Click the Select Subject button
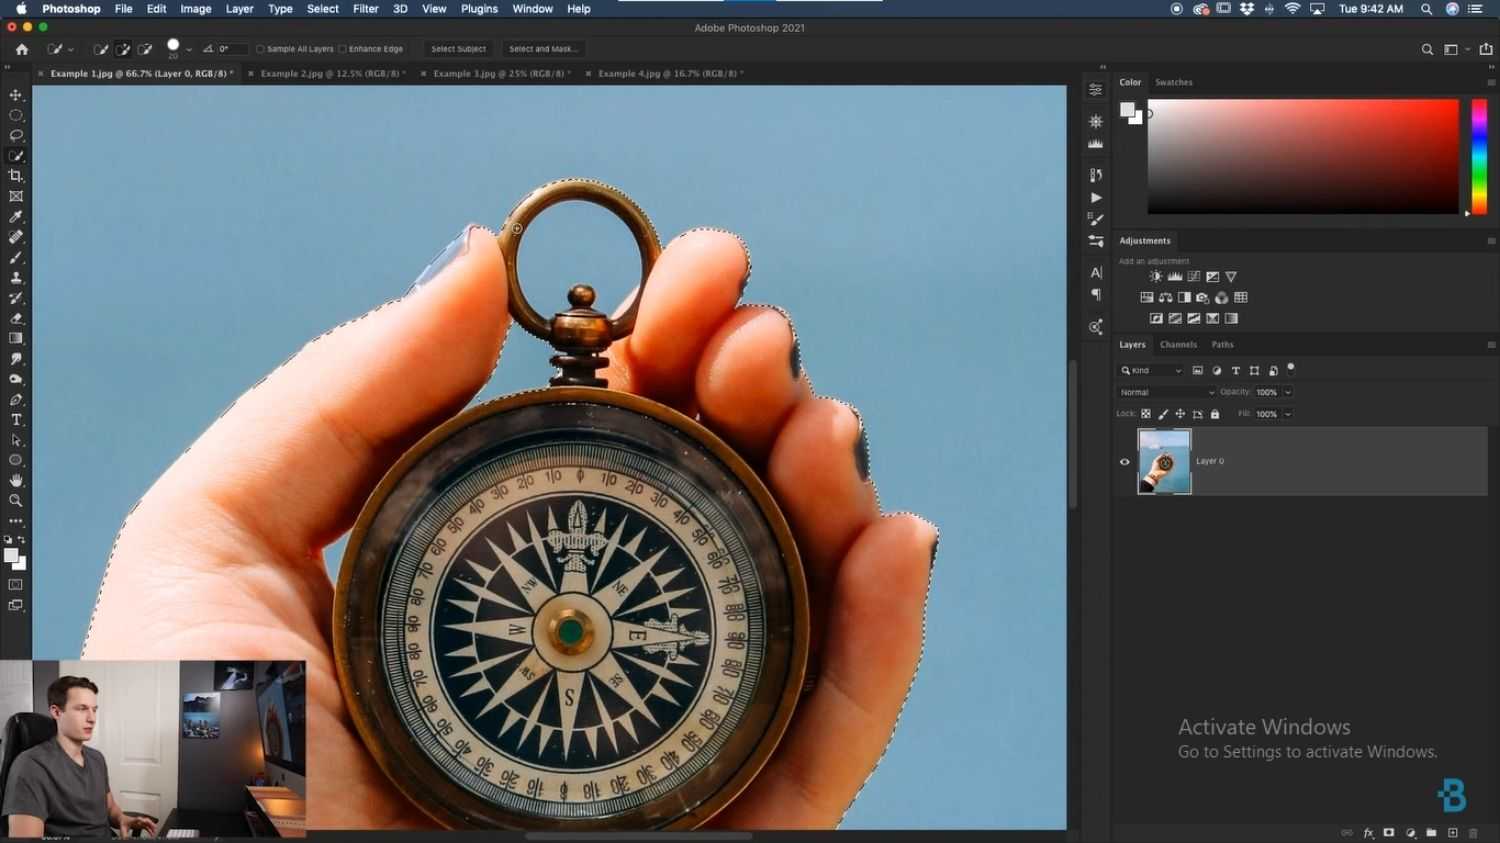This screenshot has height=843, width=1500. 458,48
